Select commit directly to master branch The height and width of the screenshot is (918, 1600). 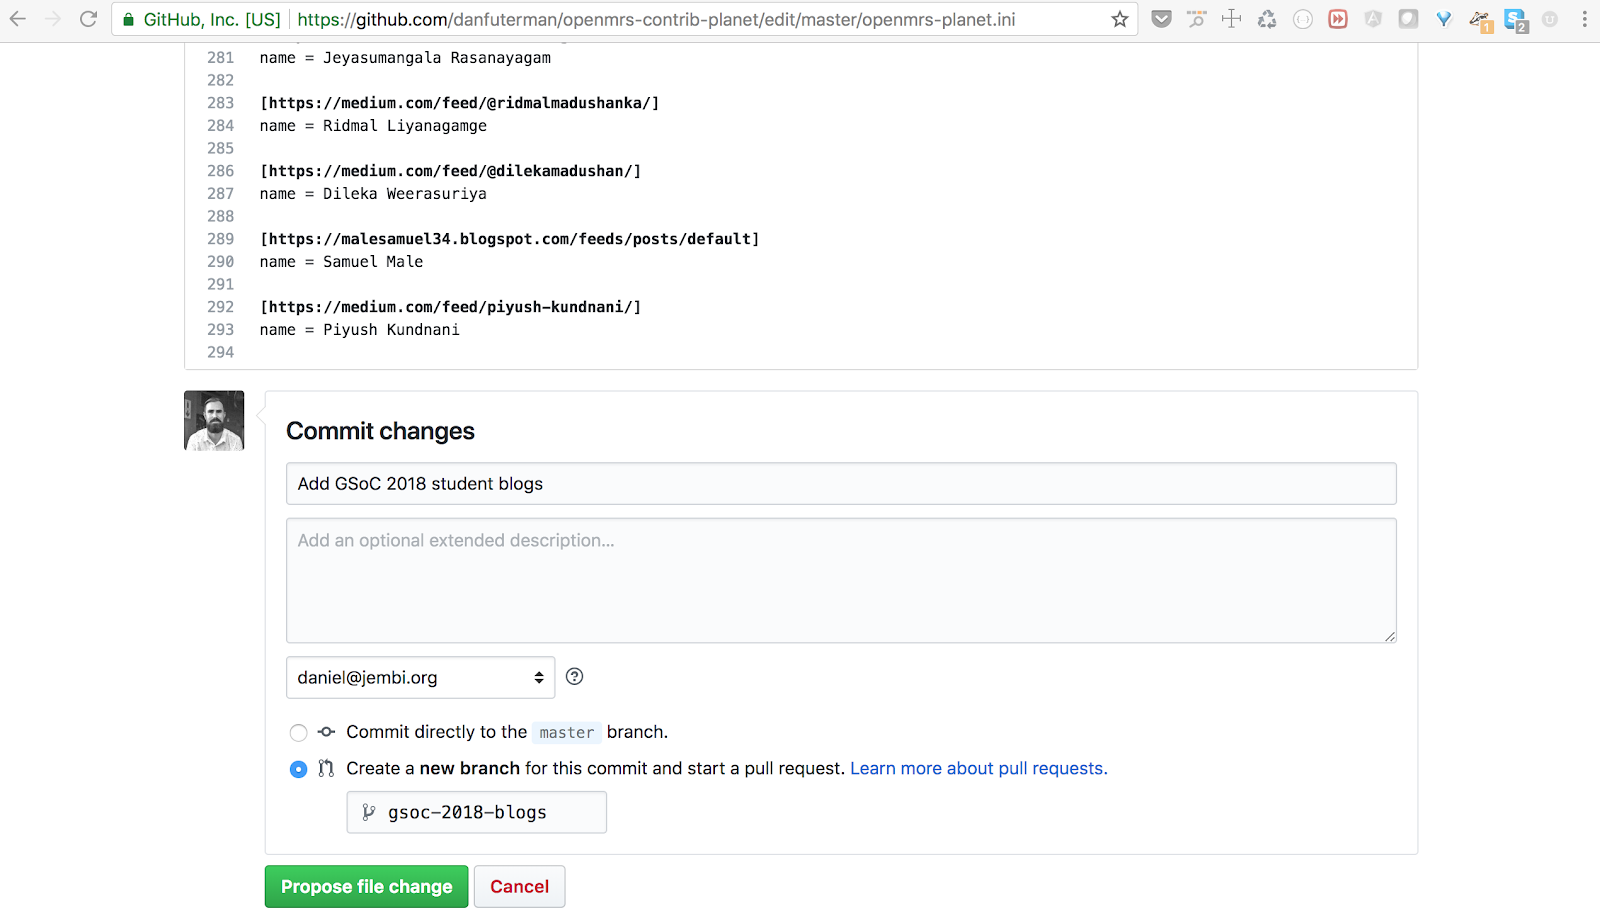[x=298, y=733]
